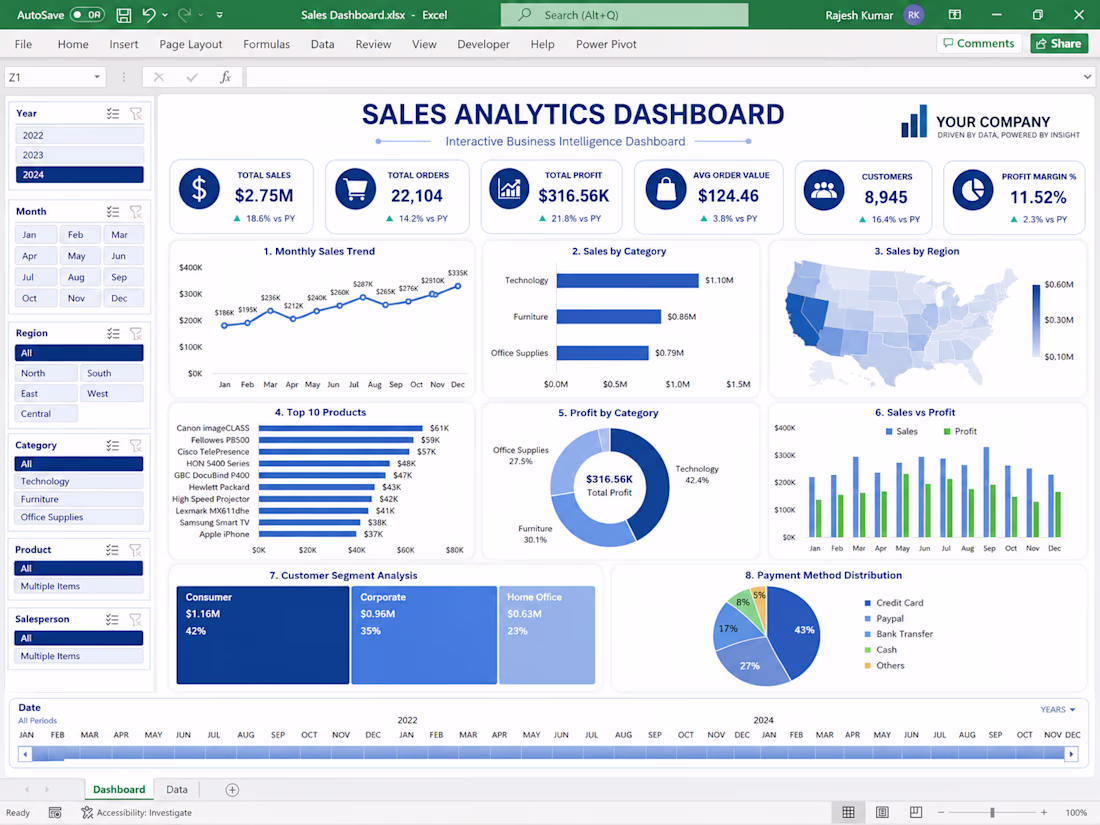Click the Redo arrow icon
The image size is (1100, 825).
[185, 15]
